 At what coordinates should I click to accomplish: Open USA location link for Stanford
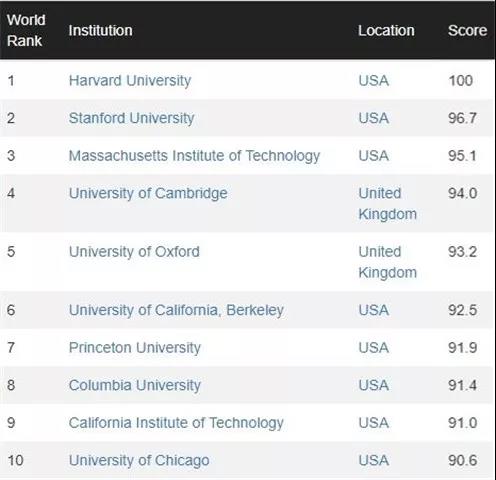click(374, 118)
